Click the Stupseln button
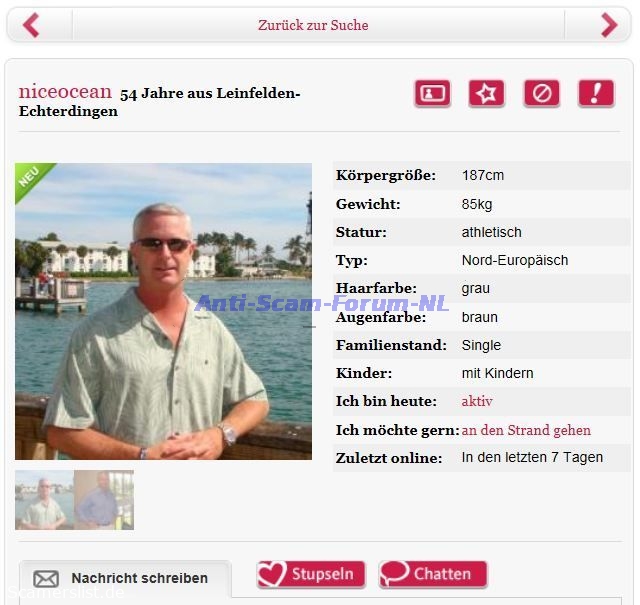 click(311, 574)
